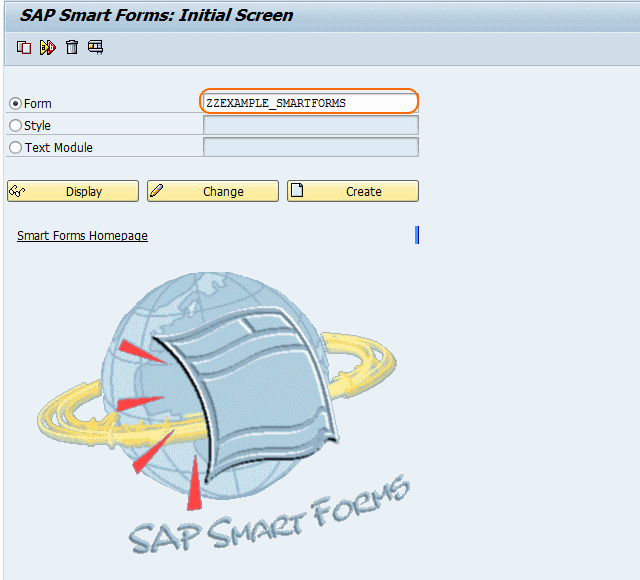Open the Smart Forms Homepage link
This screenshot has height=580, width=640.
pos(82,236)
